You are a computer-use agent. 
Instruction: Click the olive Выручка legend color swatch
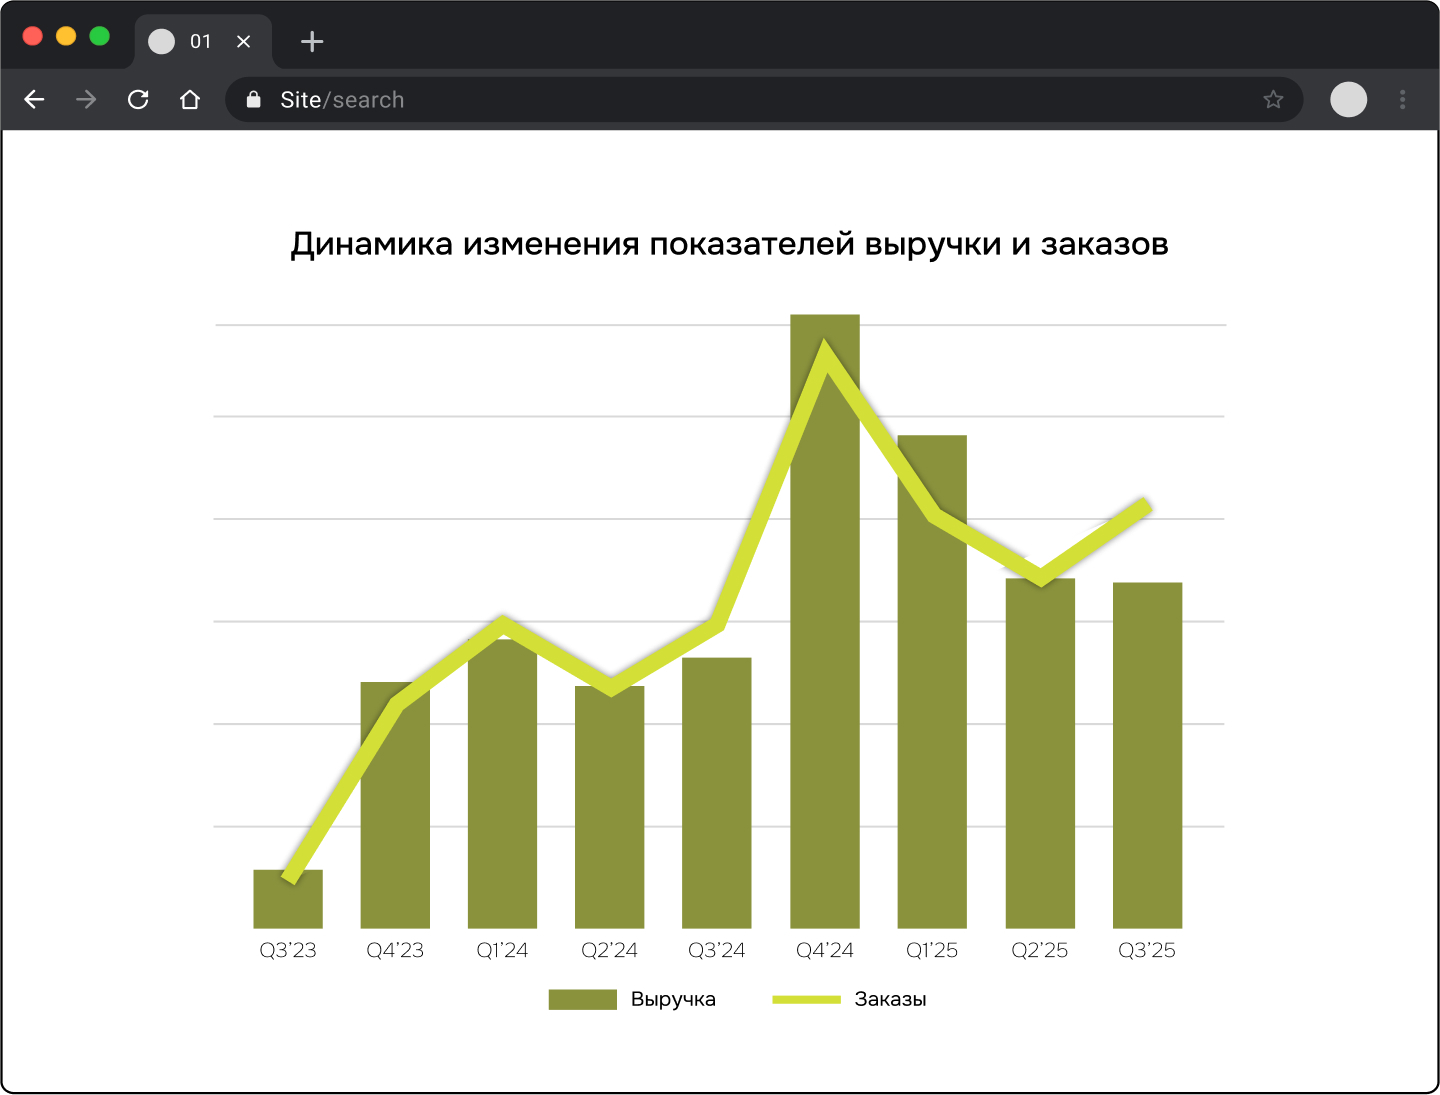point(583,1000)
